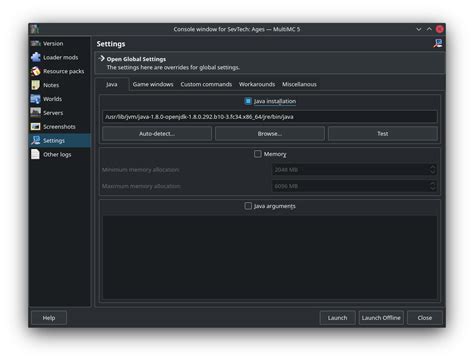Click the Java path input field
Viewport: 474px width, 361px height.
click(x=270, y=117)
